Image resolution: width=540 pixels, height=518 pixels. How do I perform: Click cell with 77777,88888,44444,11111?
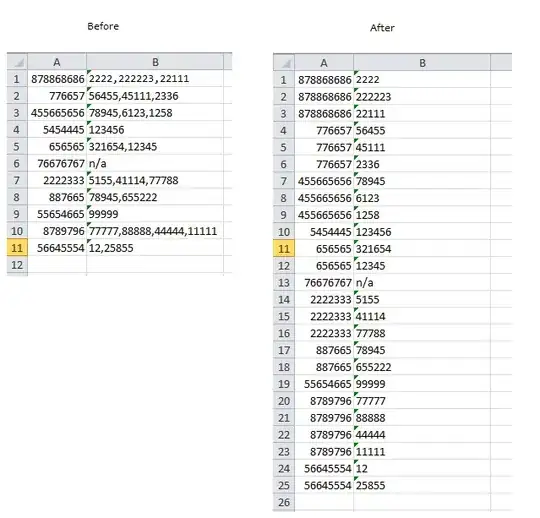[x=155, y=231]
